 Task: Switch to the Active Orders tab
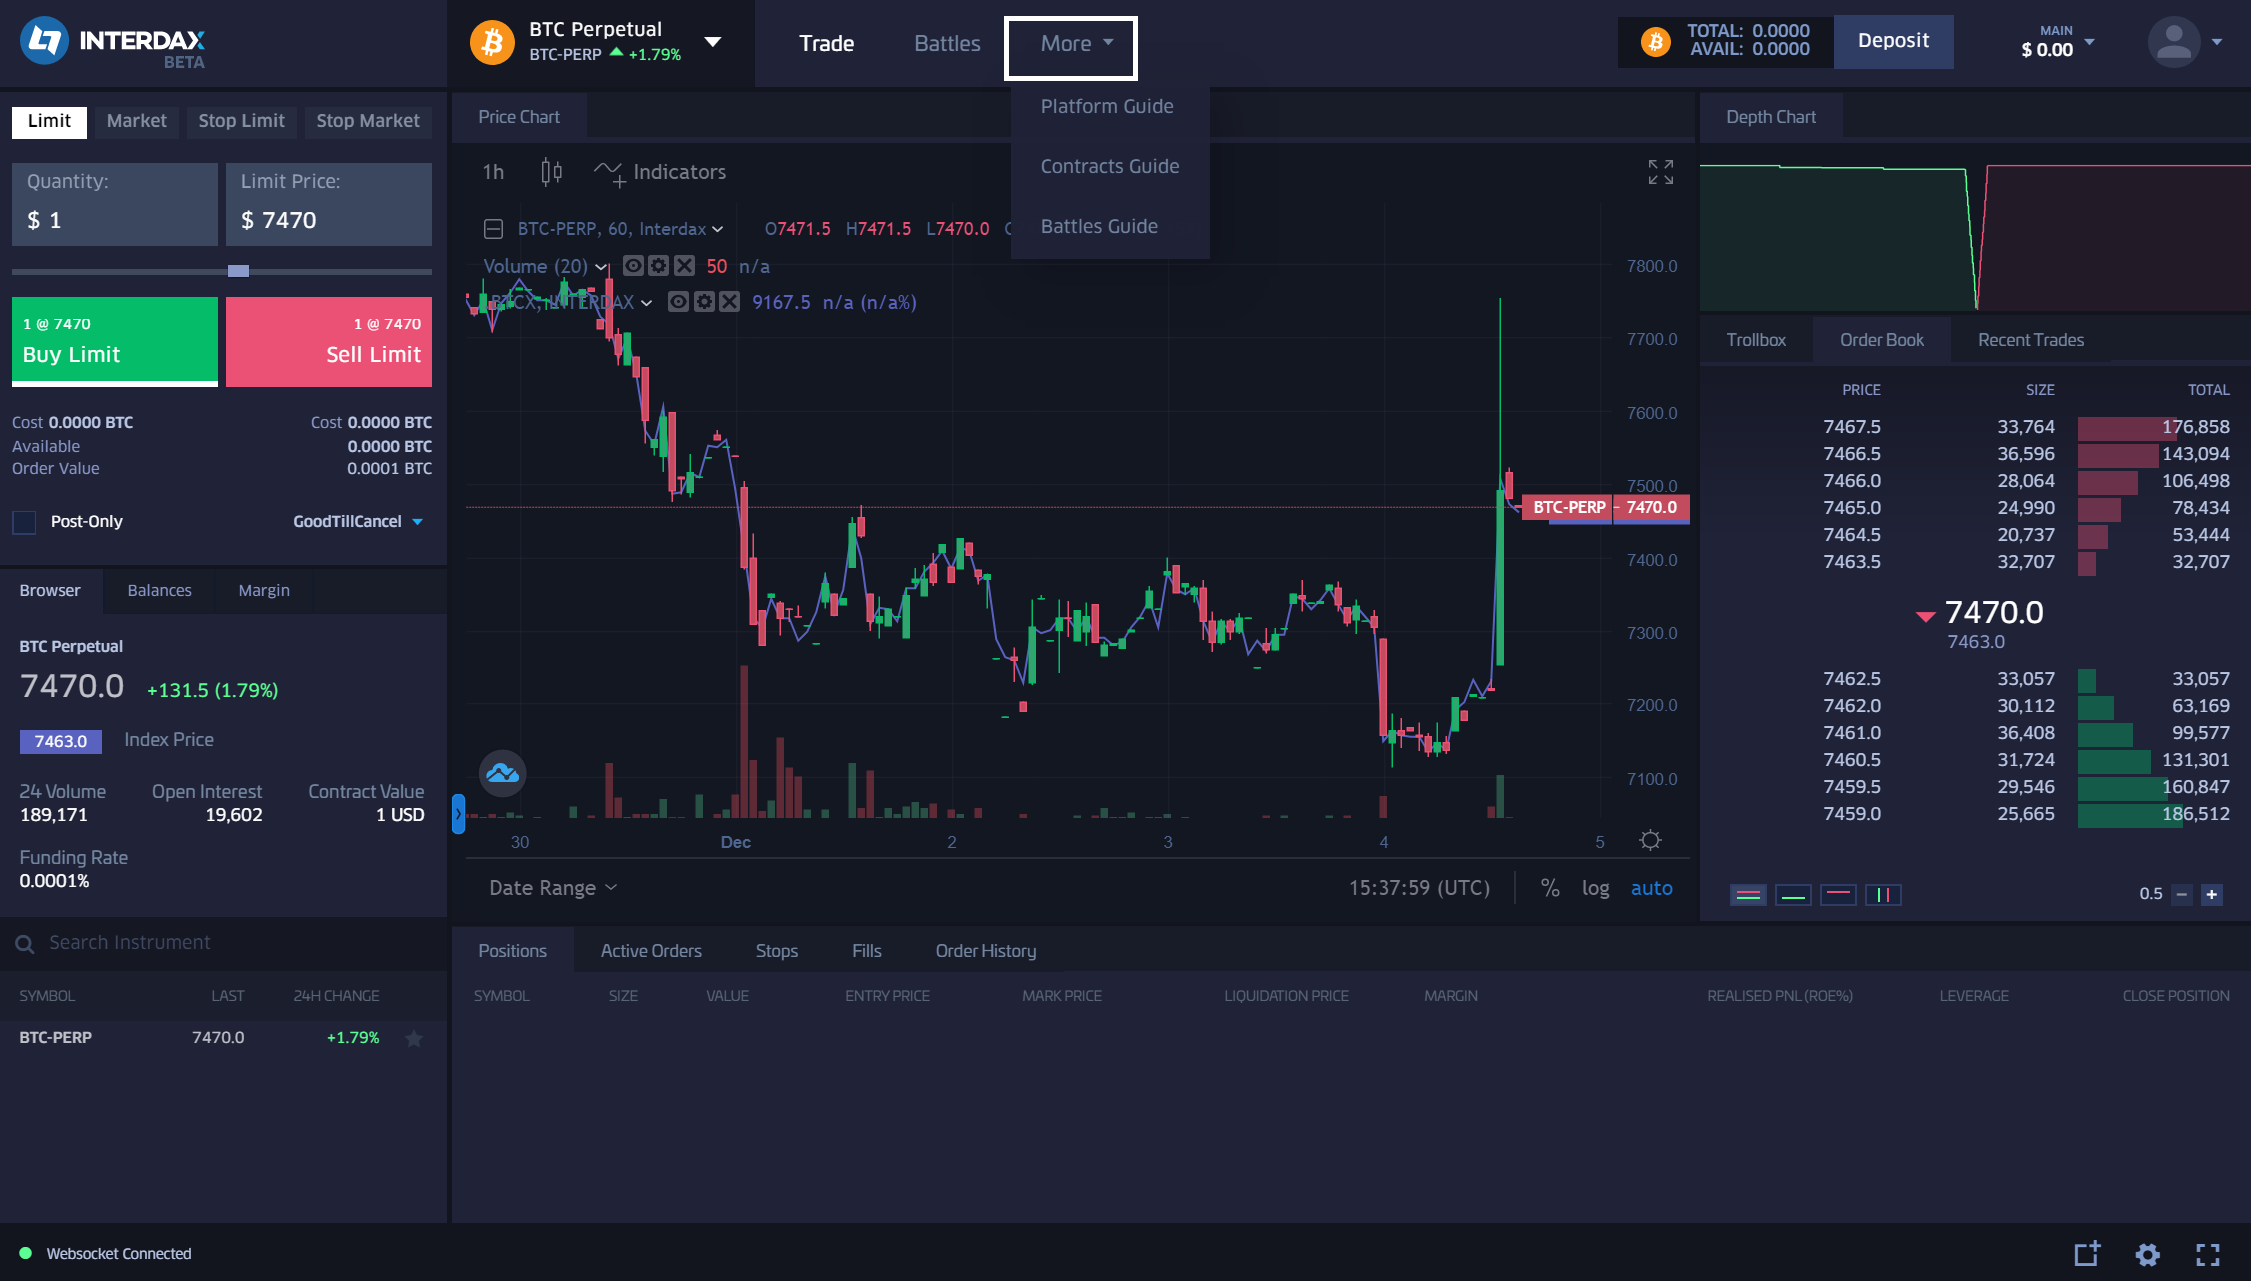(651, 951)
